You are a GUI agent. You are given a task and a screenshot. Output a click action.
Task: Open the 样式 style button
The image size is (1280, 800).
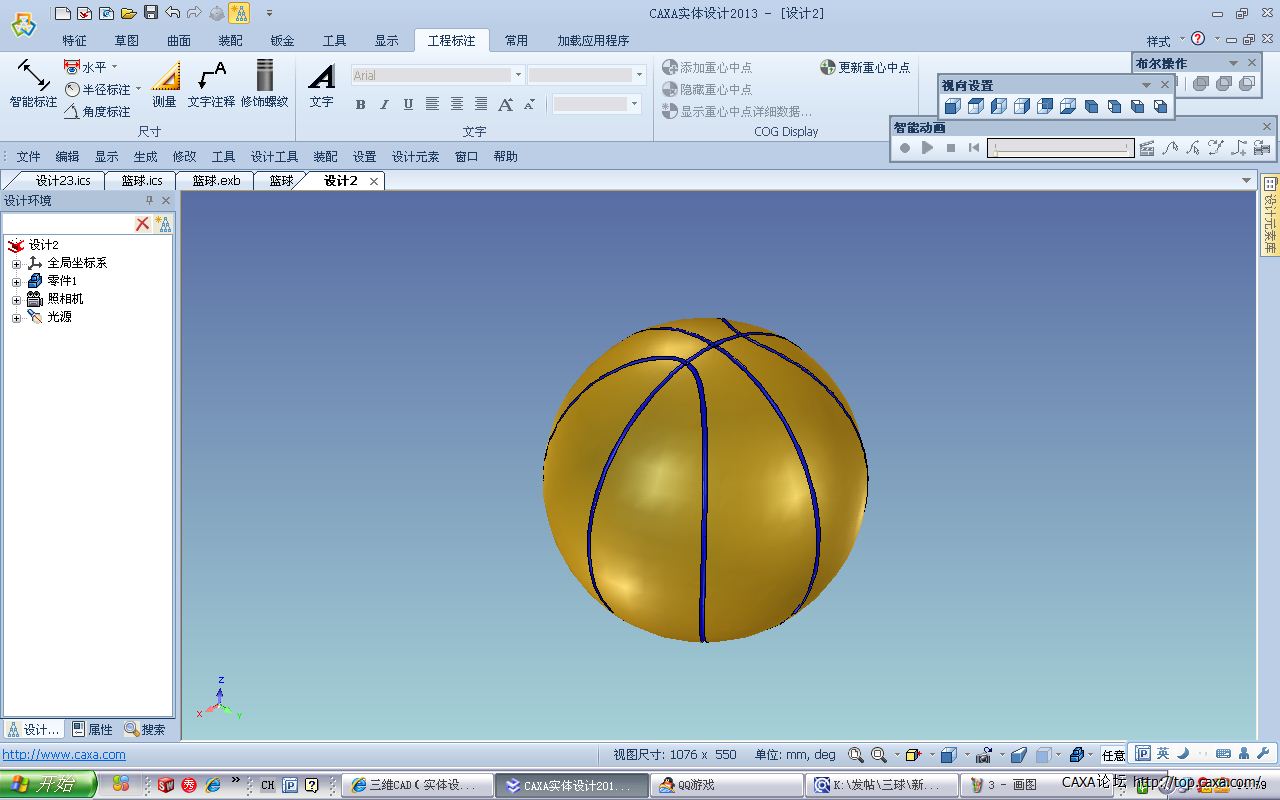(1158, 41)
